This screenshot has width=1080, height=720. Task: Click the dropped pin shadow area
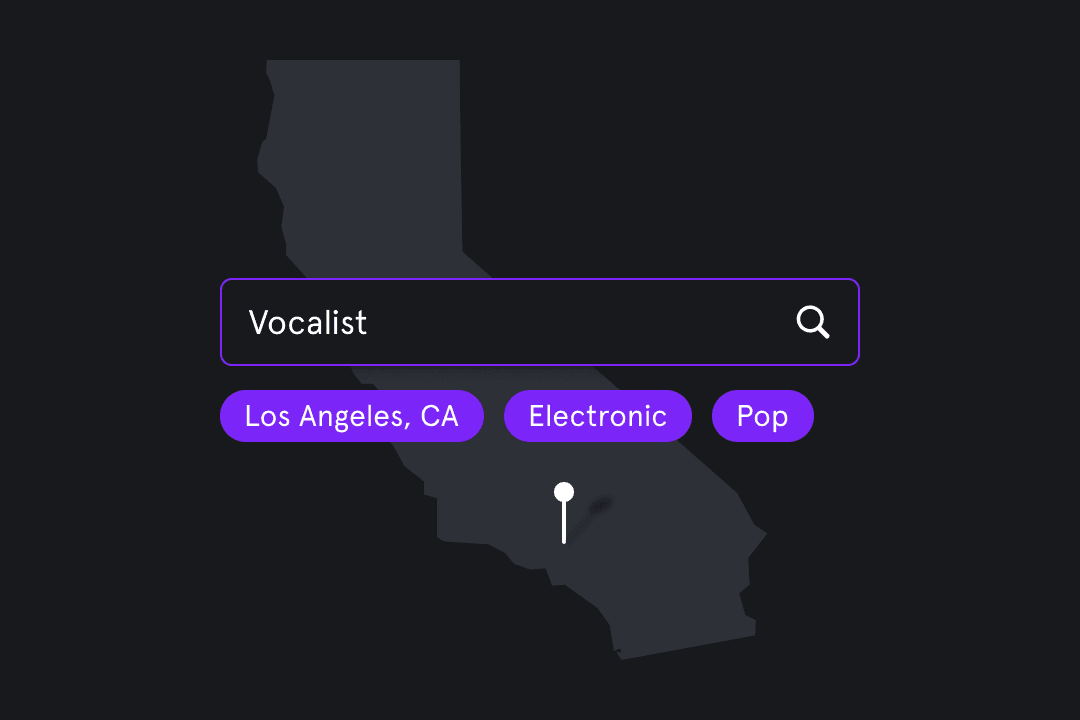(x=598, y=510)
